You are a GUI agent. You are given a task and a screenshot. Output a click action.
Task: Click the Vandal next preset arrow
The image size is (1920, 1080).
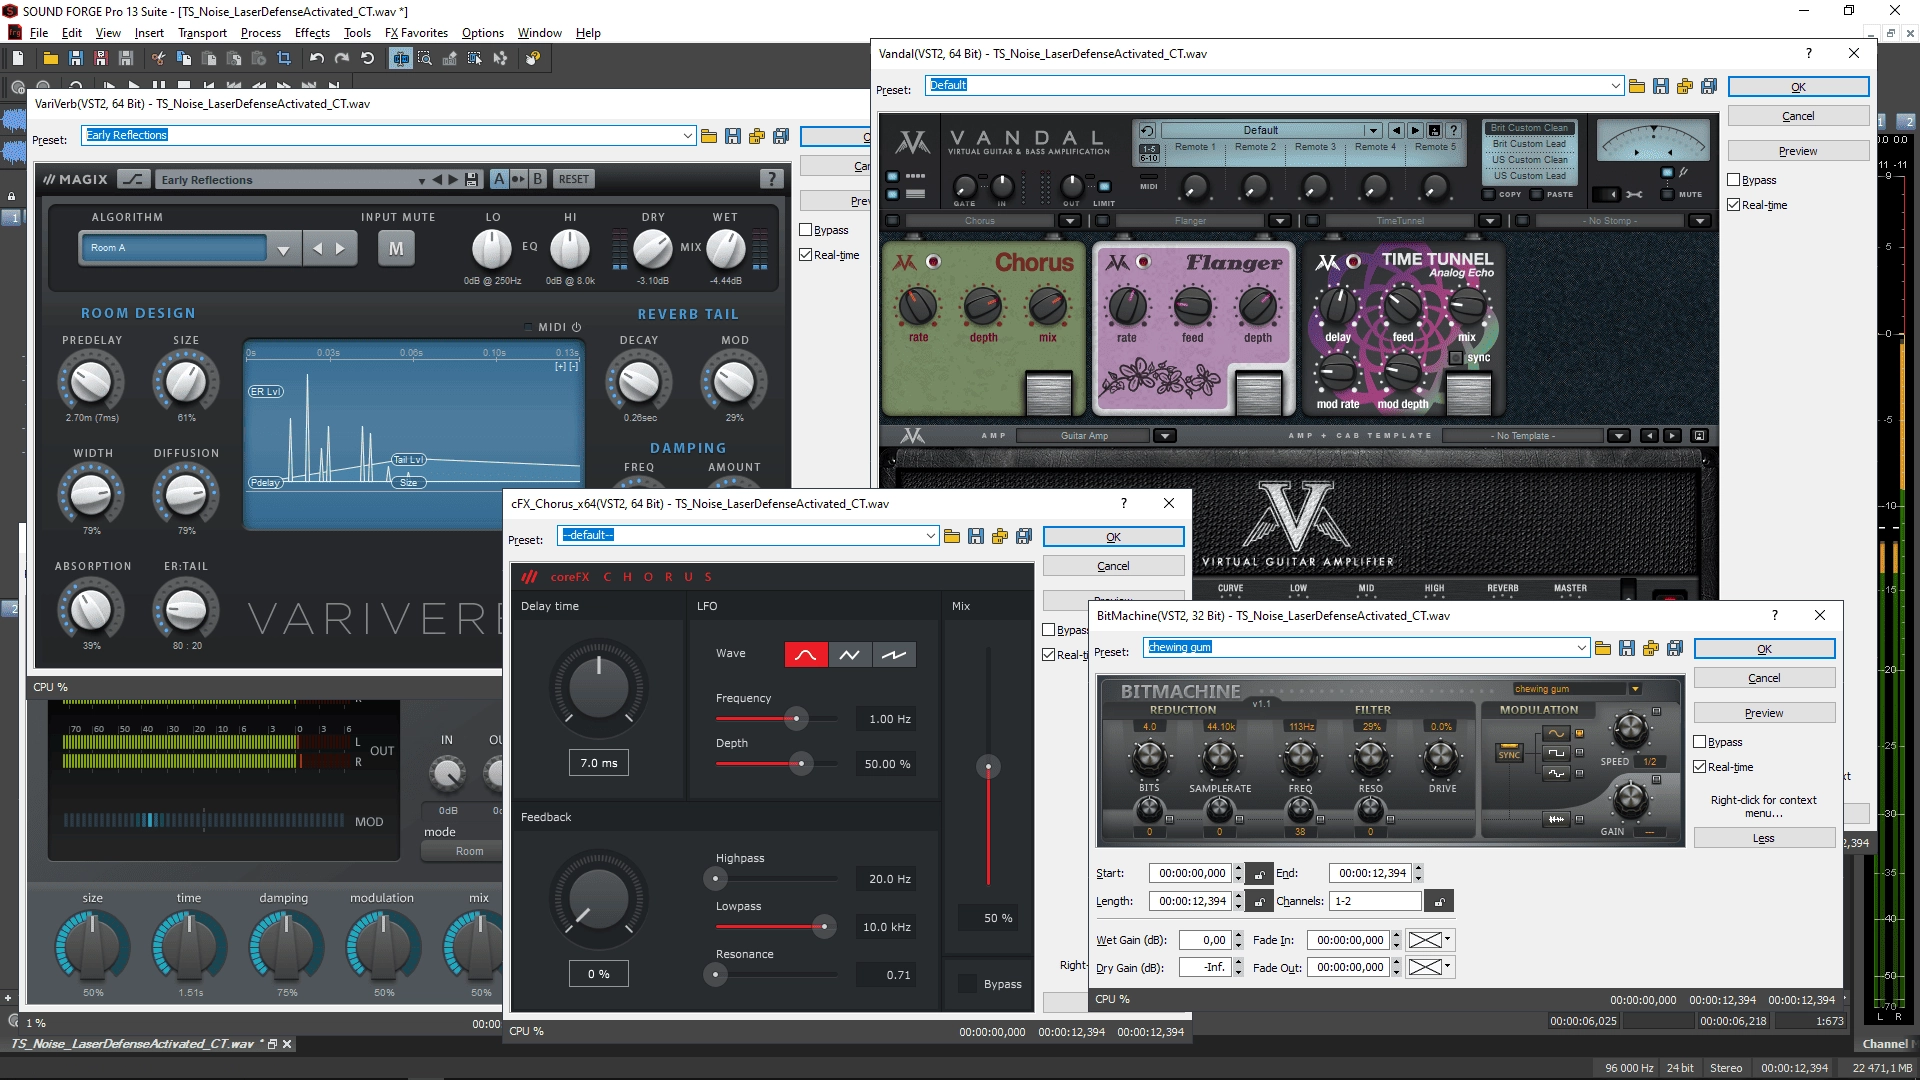(x=1415, y=130)
